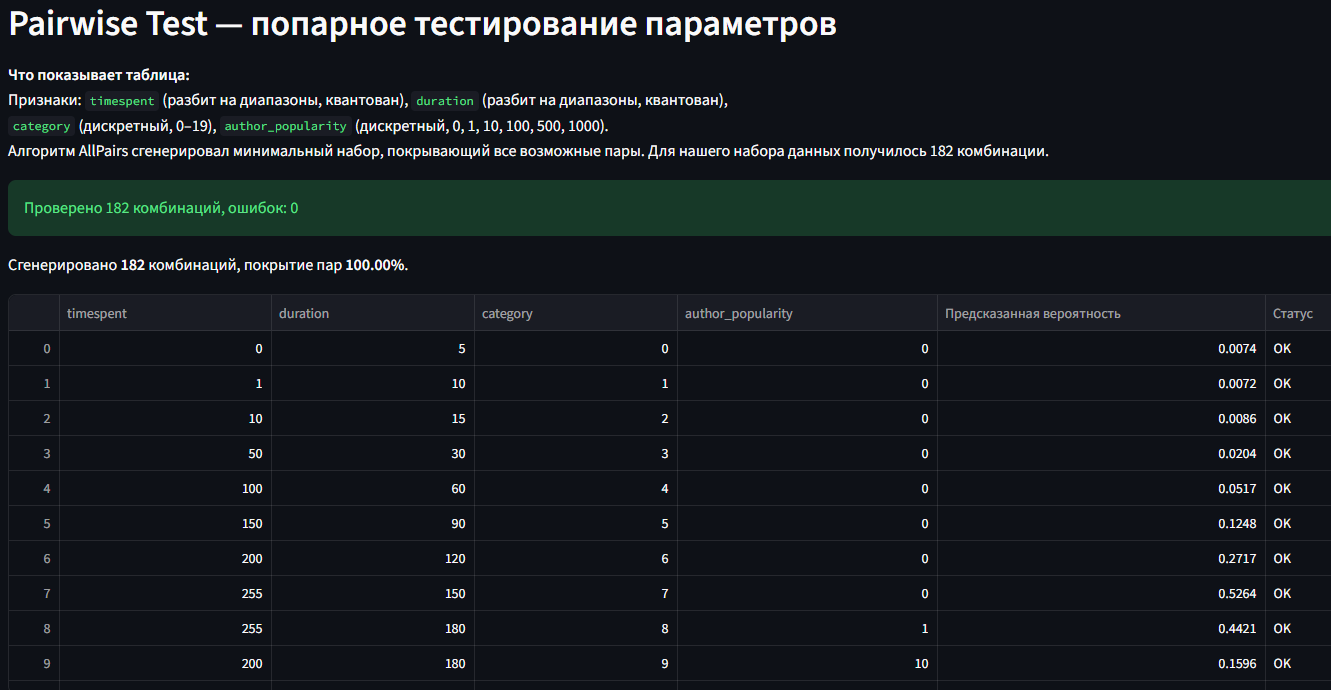Click timespent value 100 in row 4
The width and height of the screenshot is (1331, 690).
pyautogui.click(x=165, y=488)
